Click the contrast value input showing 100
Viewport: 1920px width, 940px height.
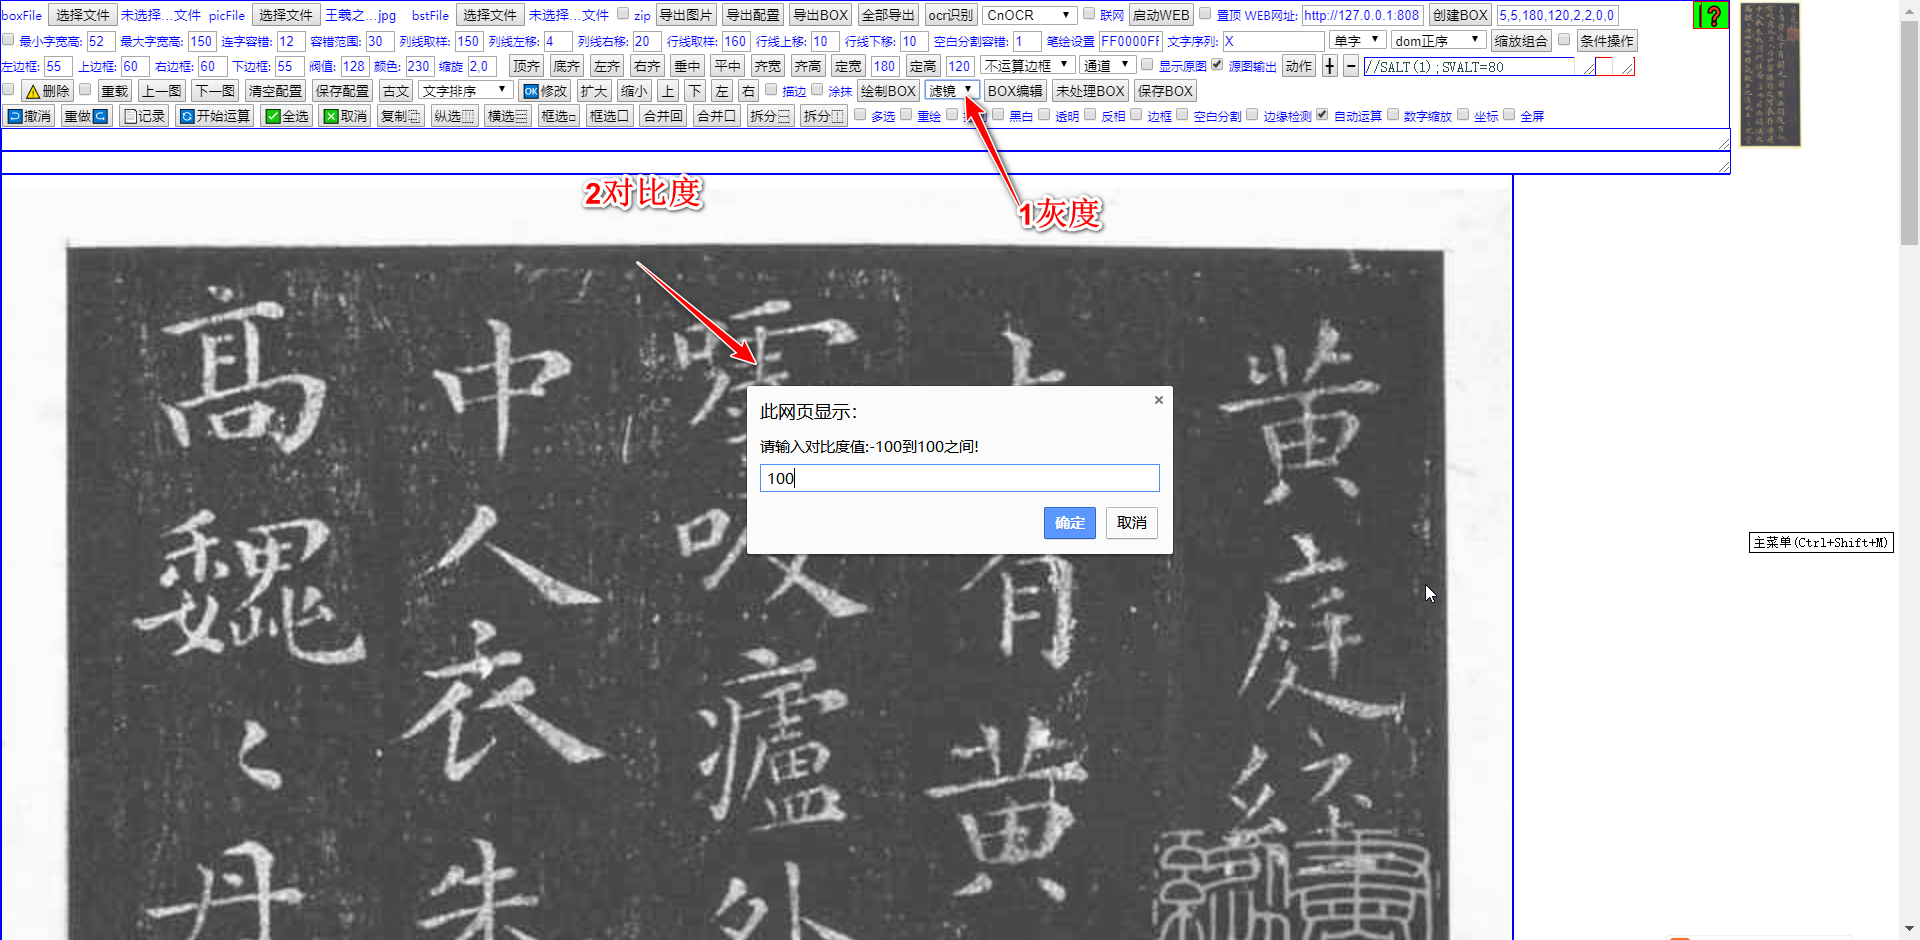click(959, 478)
